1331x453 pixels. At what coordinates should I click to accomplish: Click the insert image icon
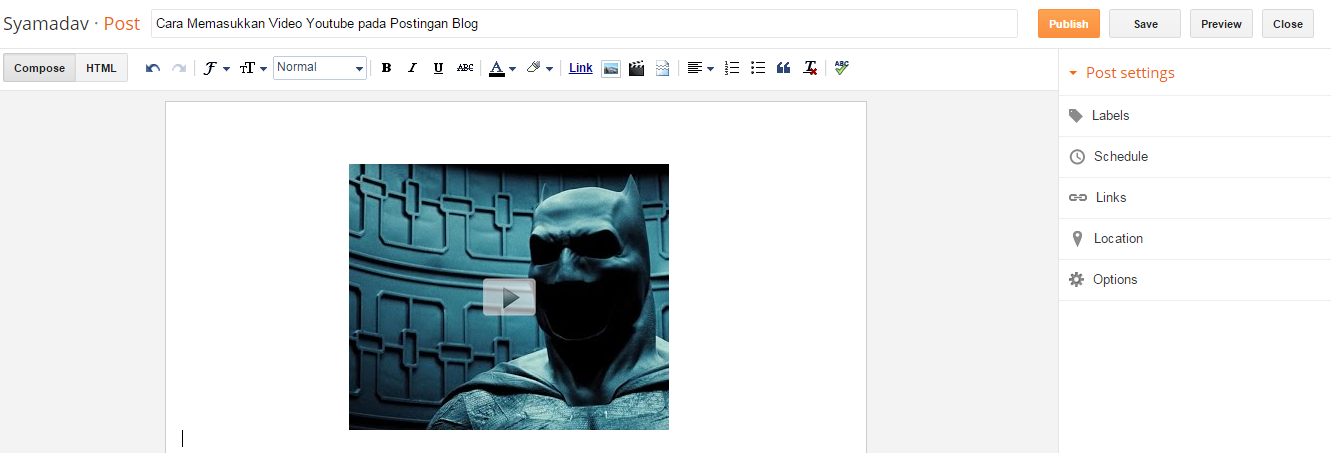(610, 68)
